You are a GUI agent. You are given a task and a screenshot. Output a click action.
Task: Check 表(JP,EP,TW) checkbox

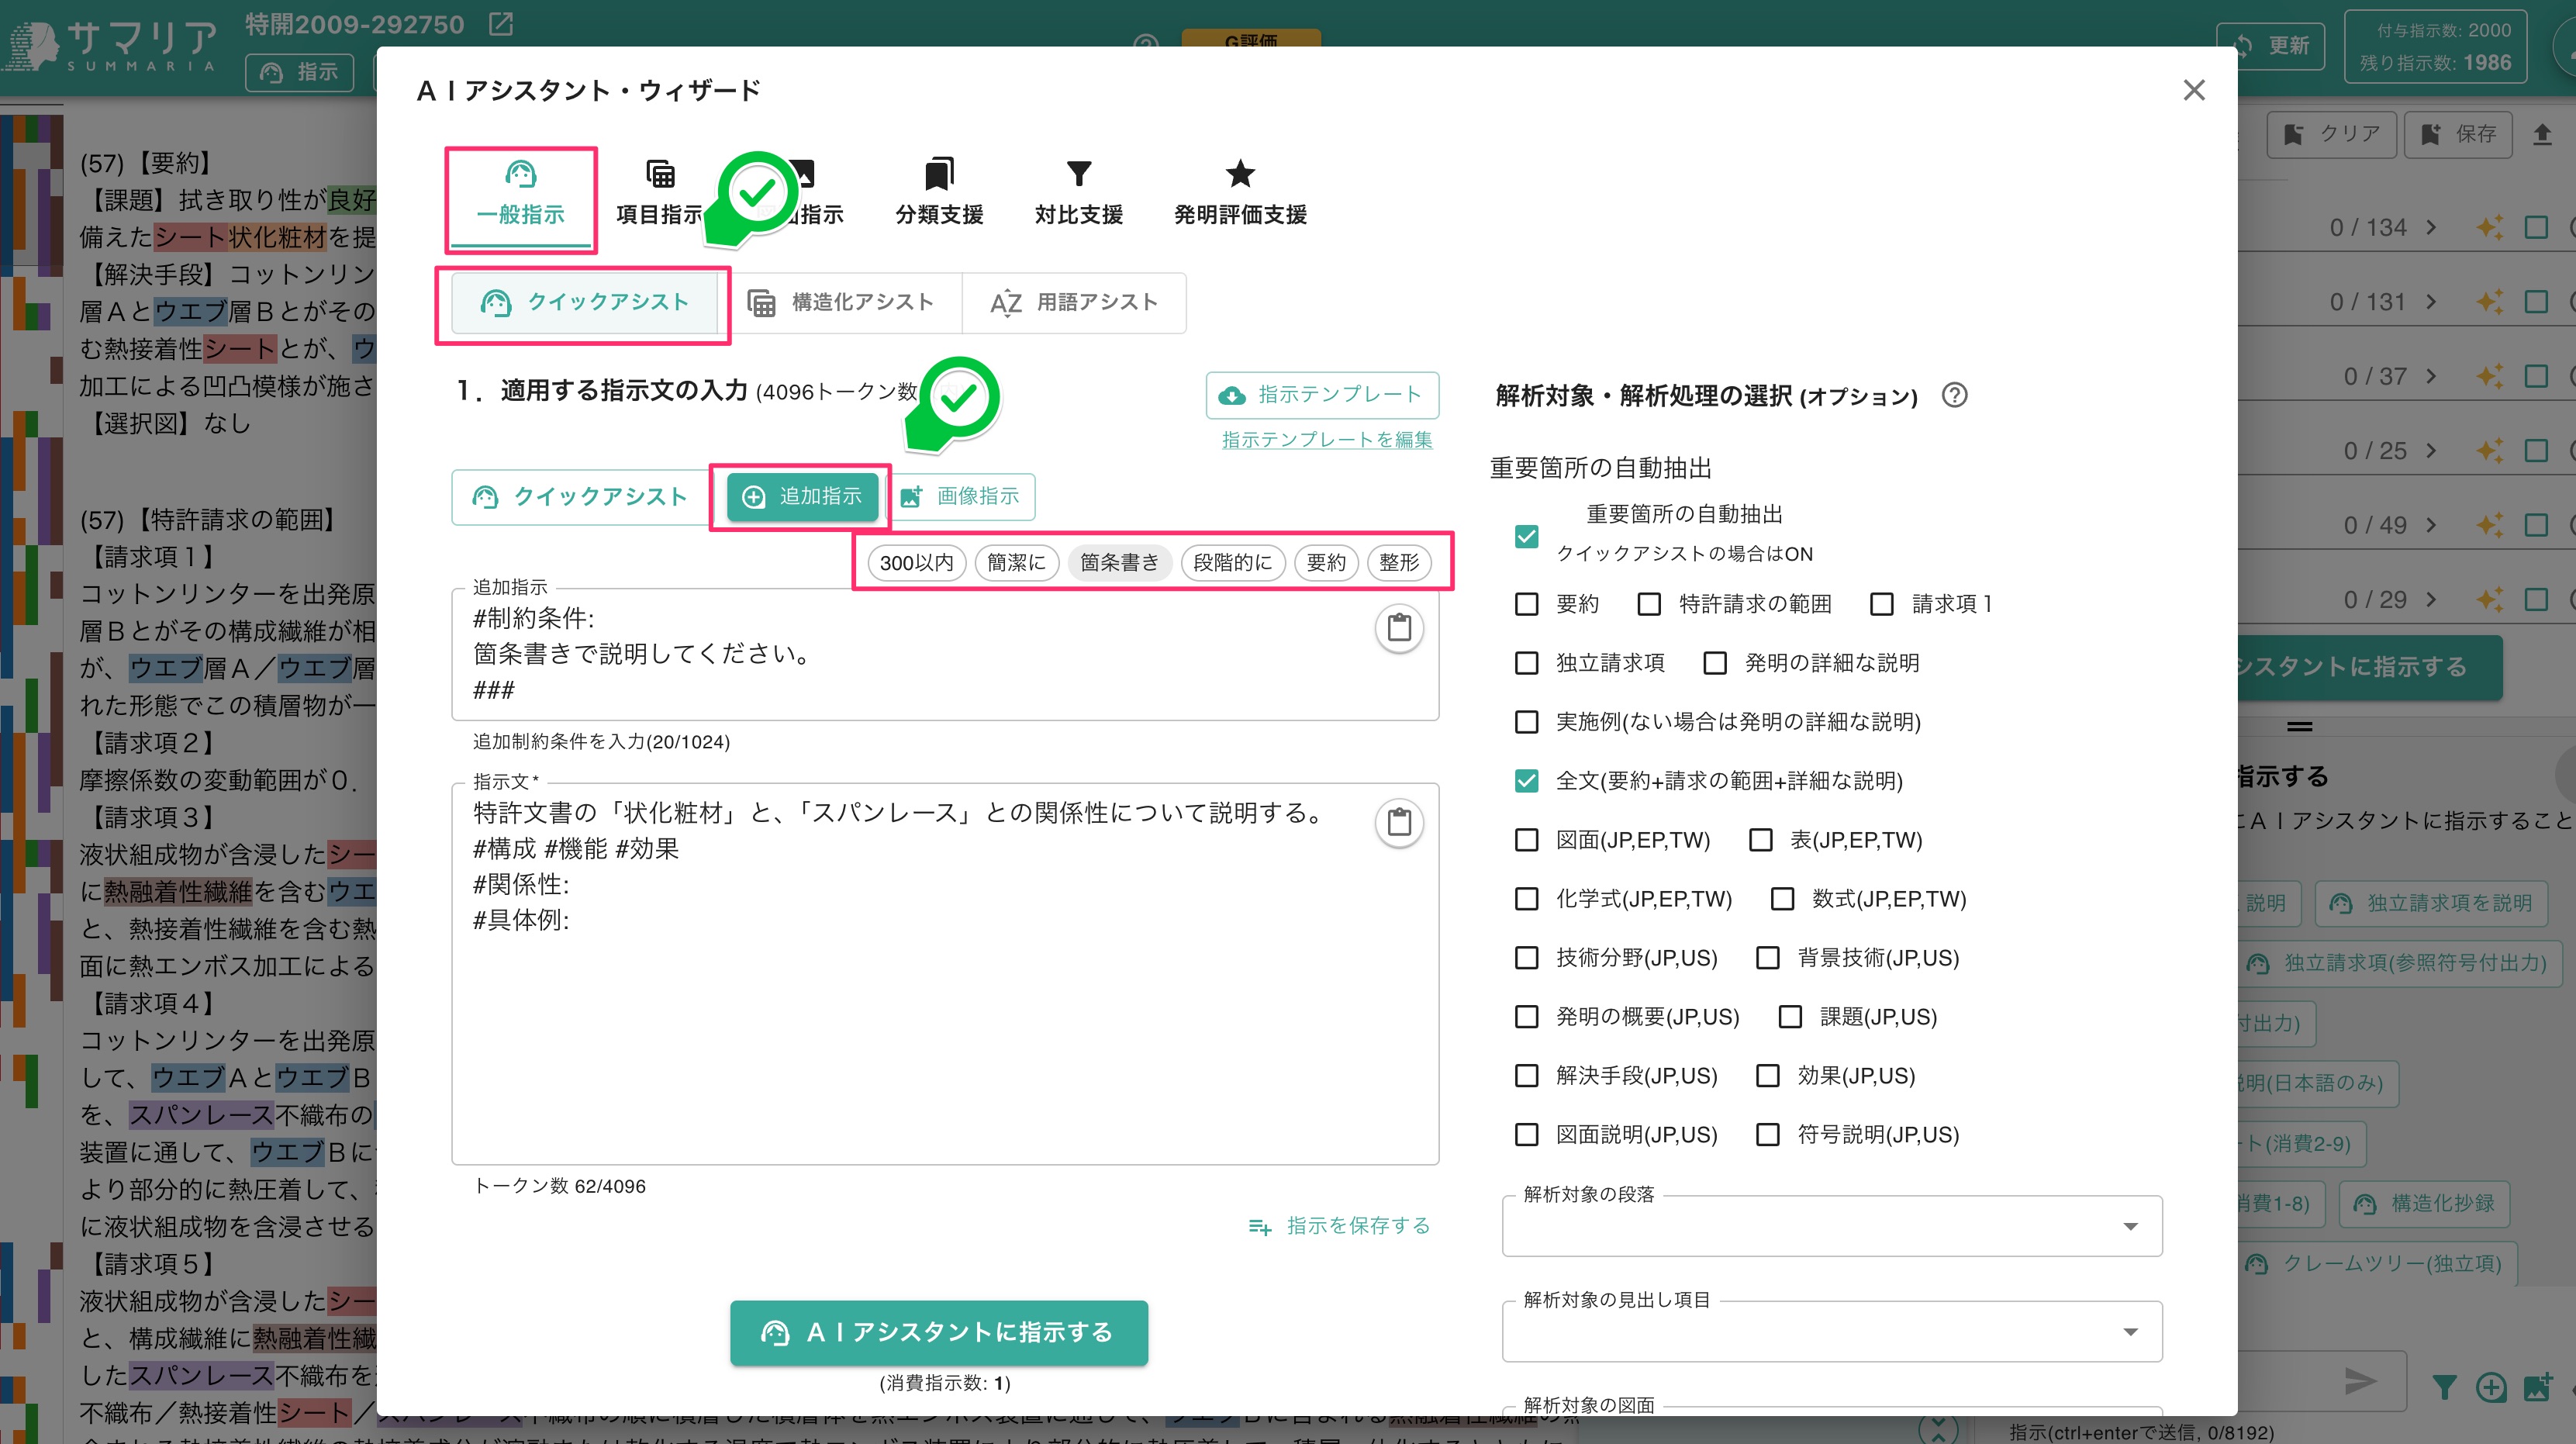[x=1760, y=840]
